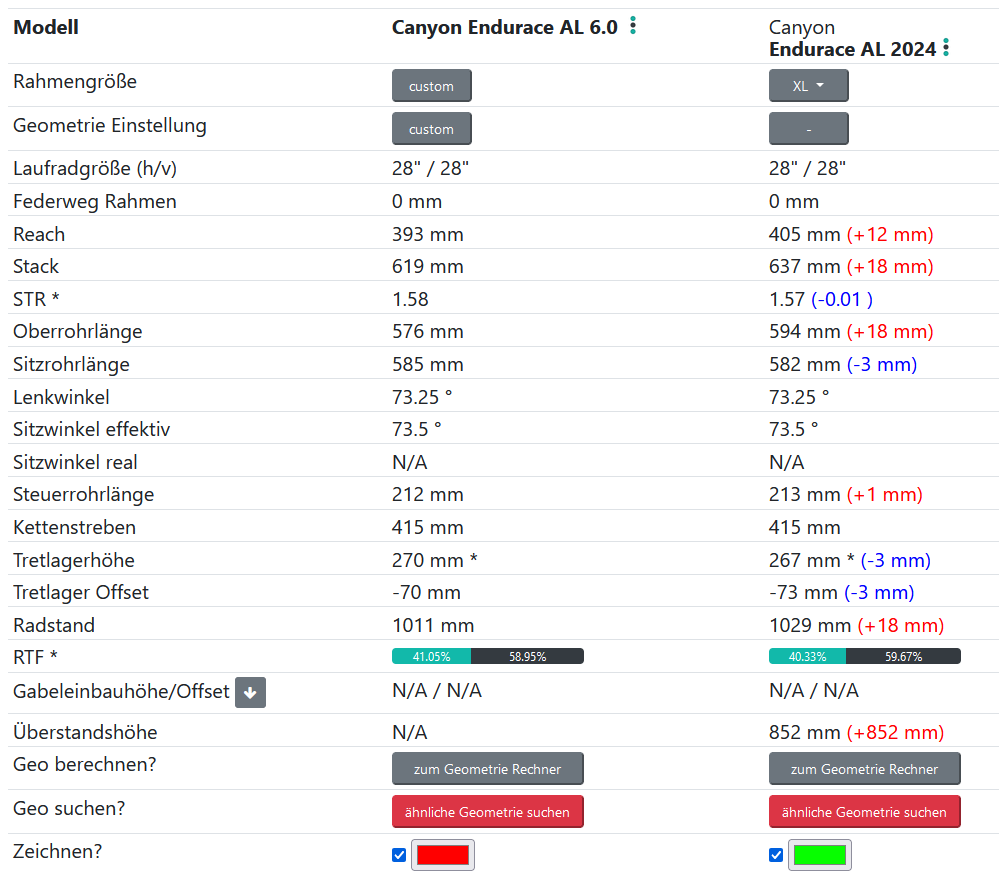Click 'zum Geometrie Rechner' for AL 2024
Viewport: 999px width, 888px height.
(864, 769)
